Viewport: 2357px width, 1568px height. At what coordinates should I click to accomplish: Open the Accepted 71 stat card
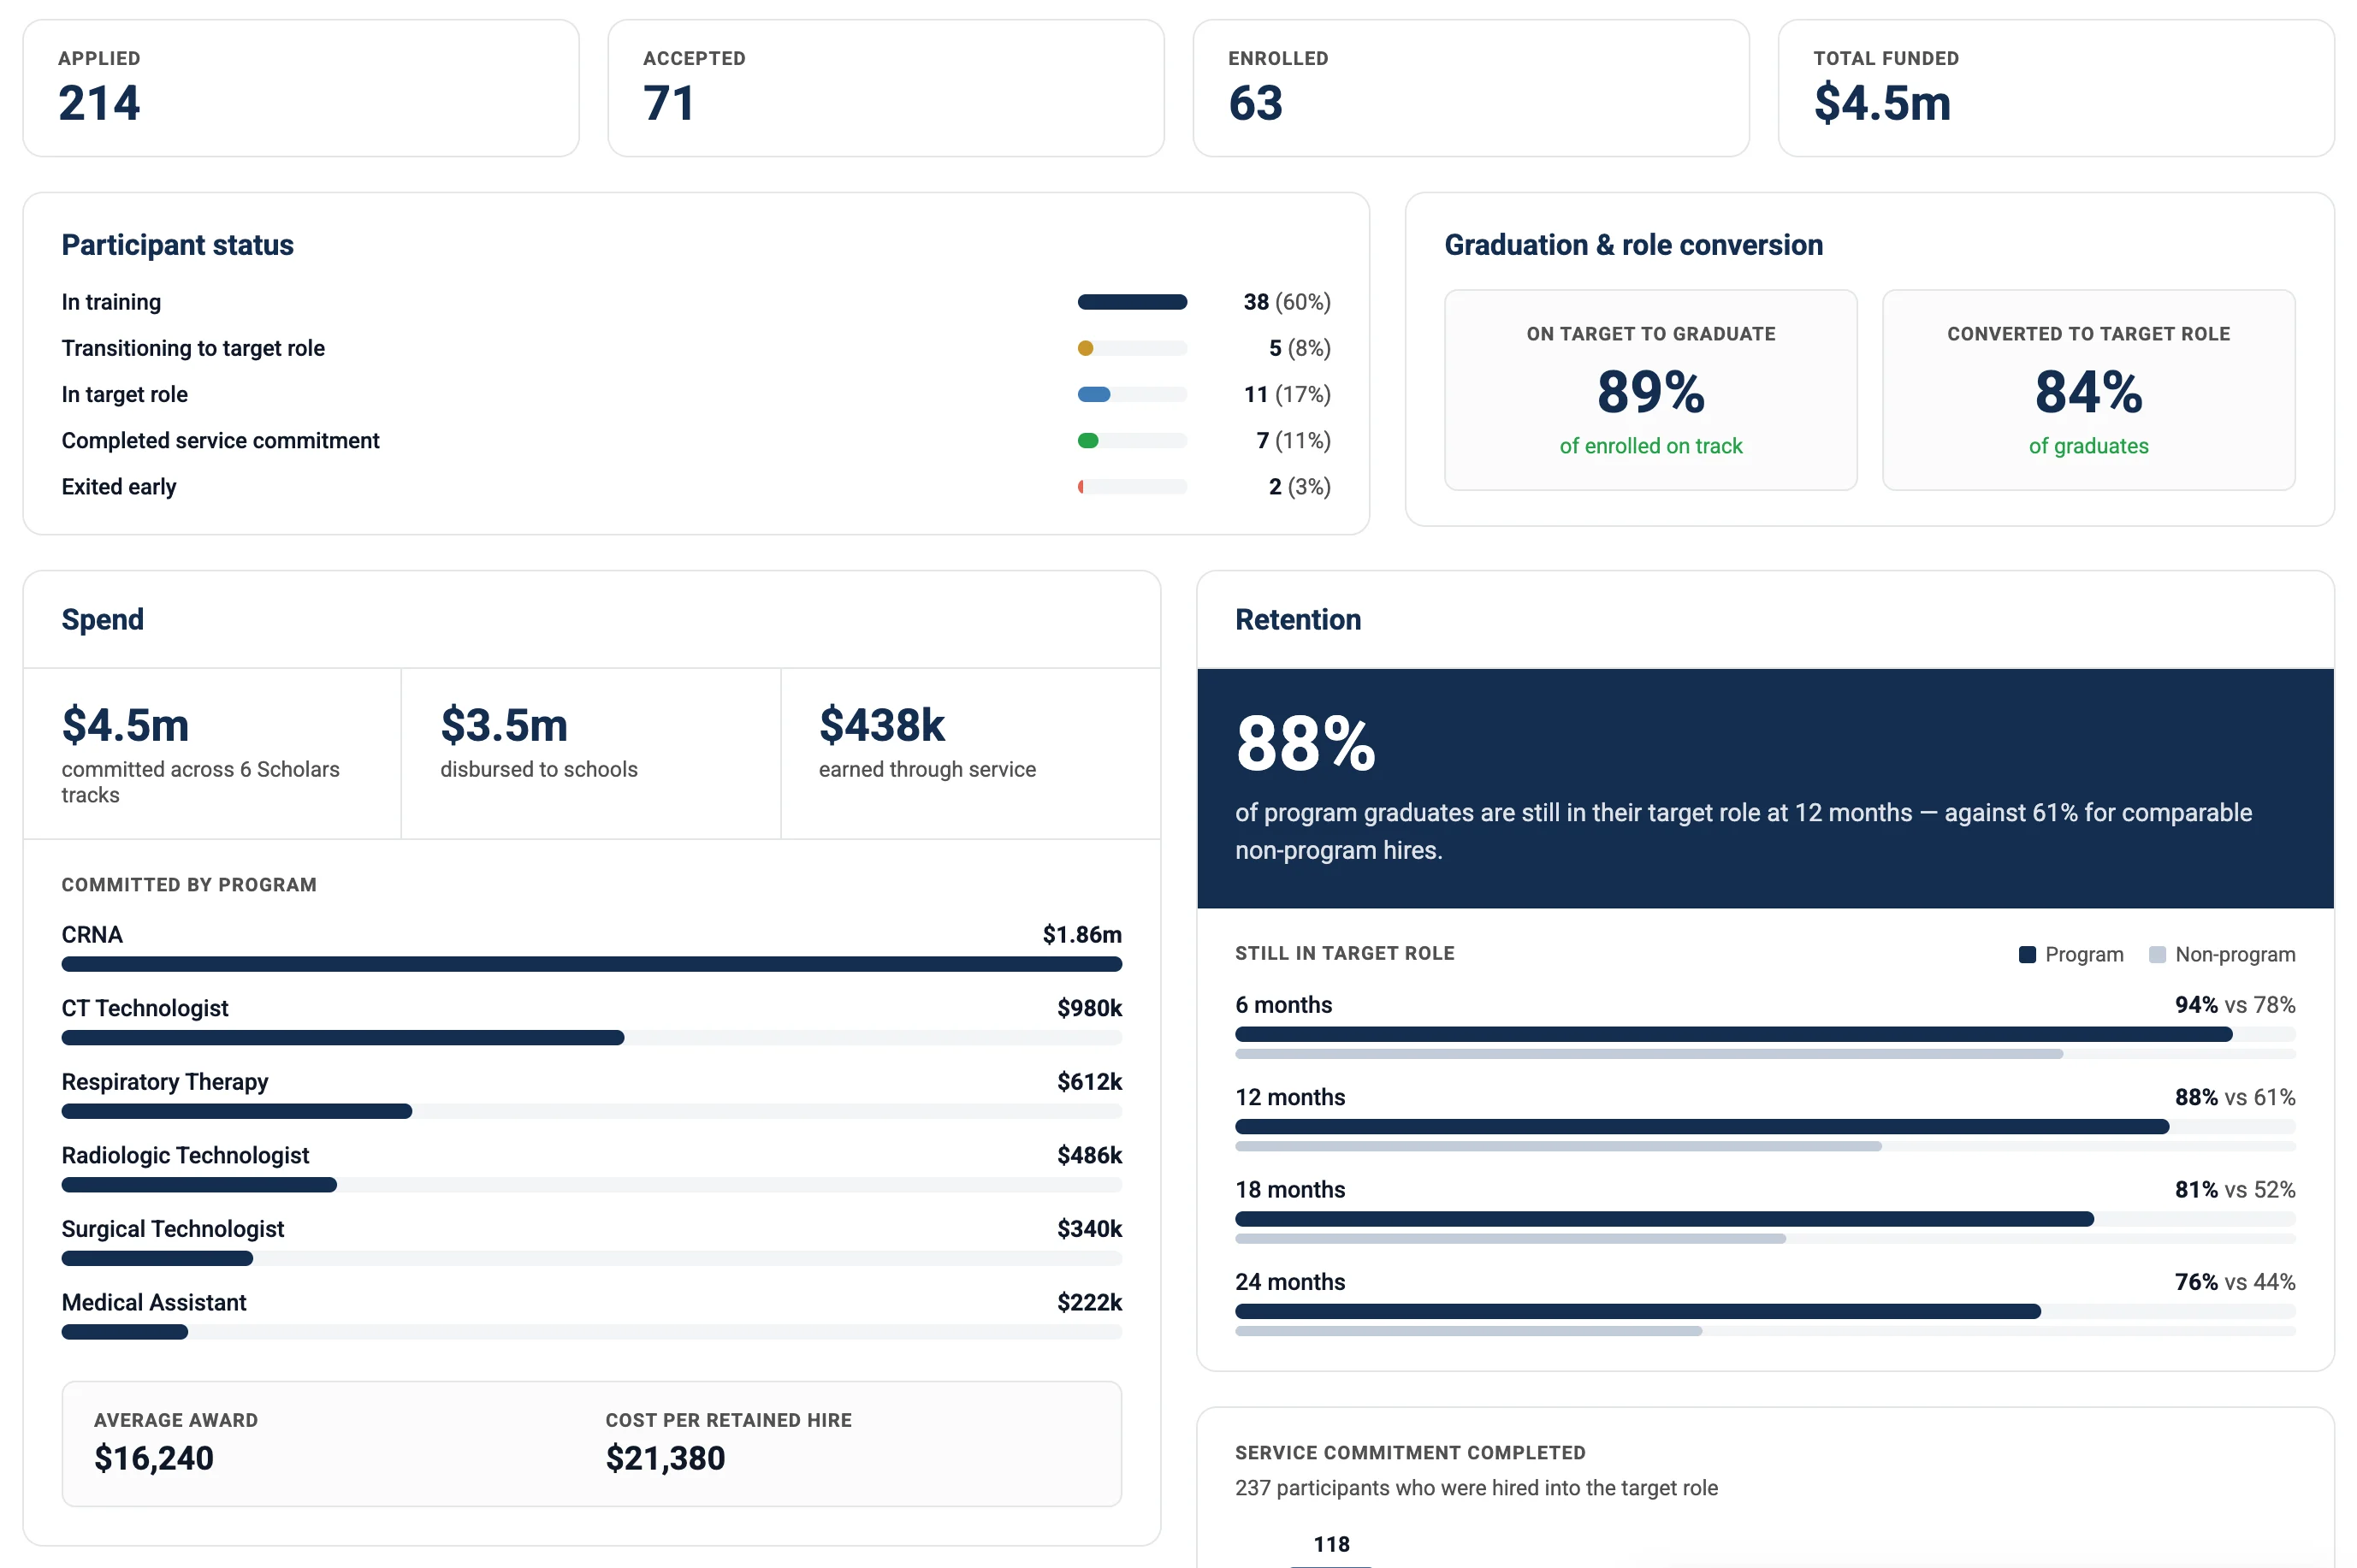point(886,88)
